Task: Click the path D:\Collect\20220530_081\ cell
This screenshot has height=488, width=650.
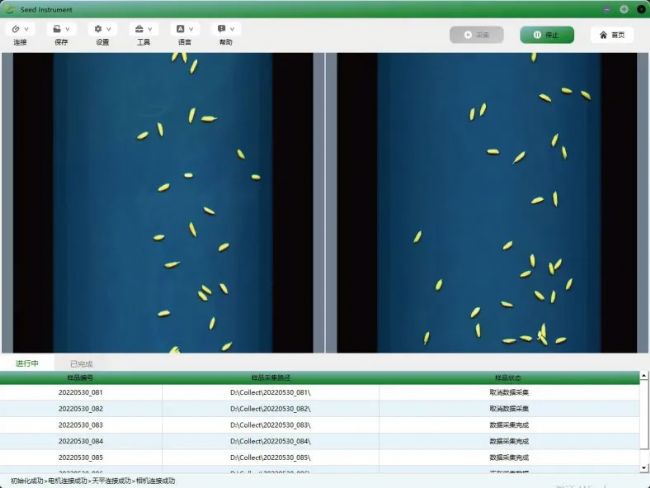Action: 270,393
